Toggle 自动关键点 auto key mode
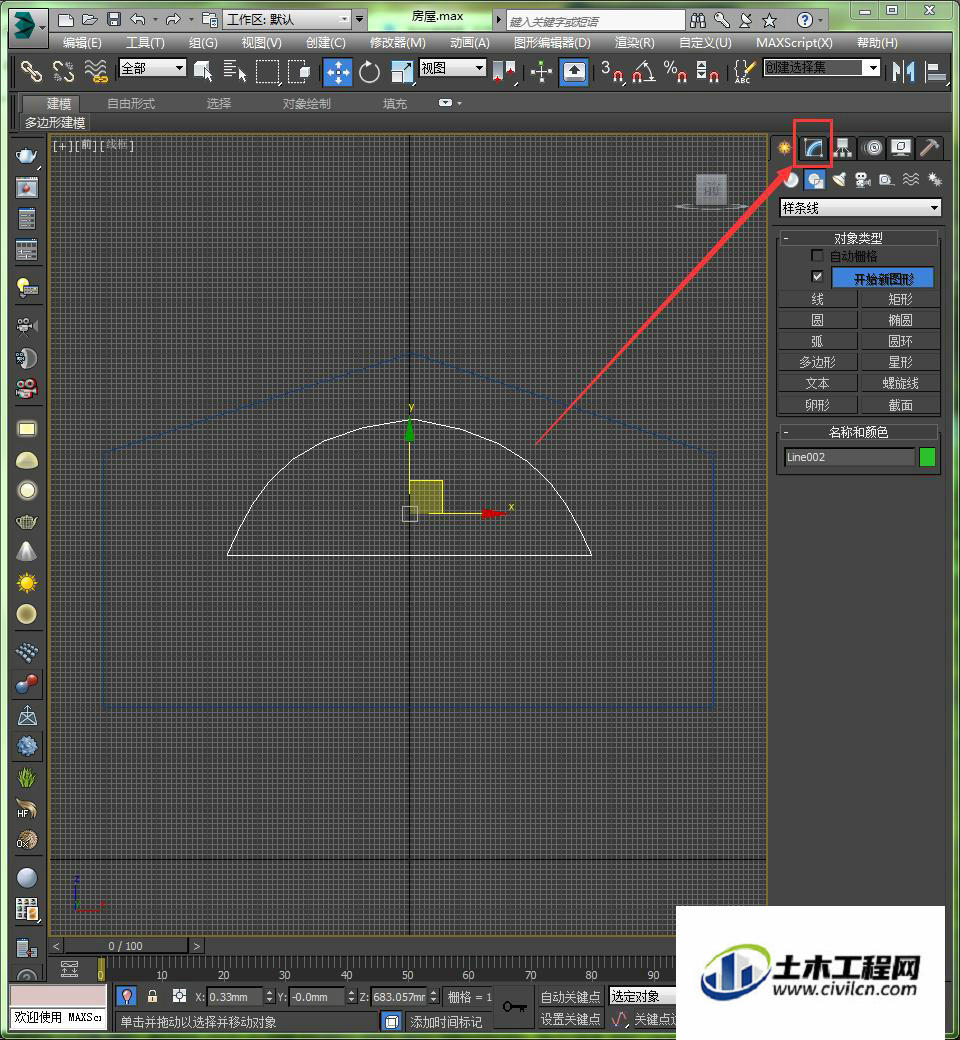This screenshot has width=960, height=1040. [x=571, y=996]
